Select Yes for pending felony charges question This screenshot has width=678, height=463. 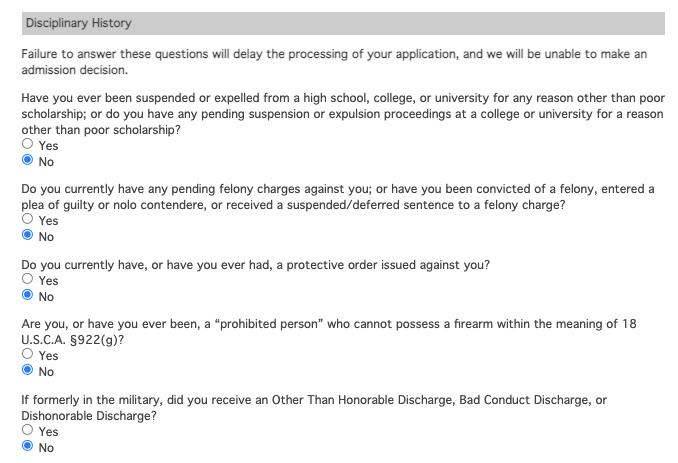click(x=27, y=220)
